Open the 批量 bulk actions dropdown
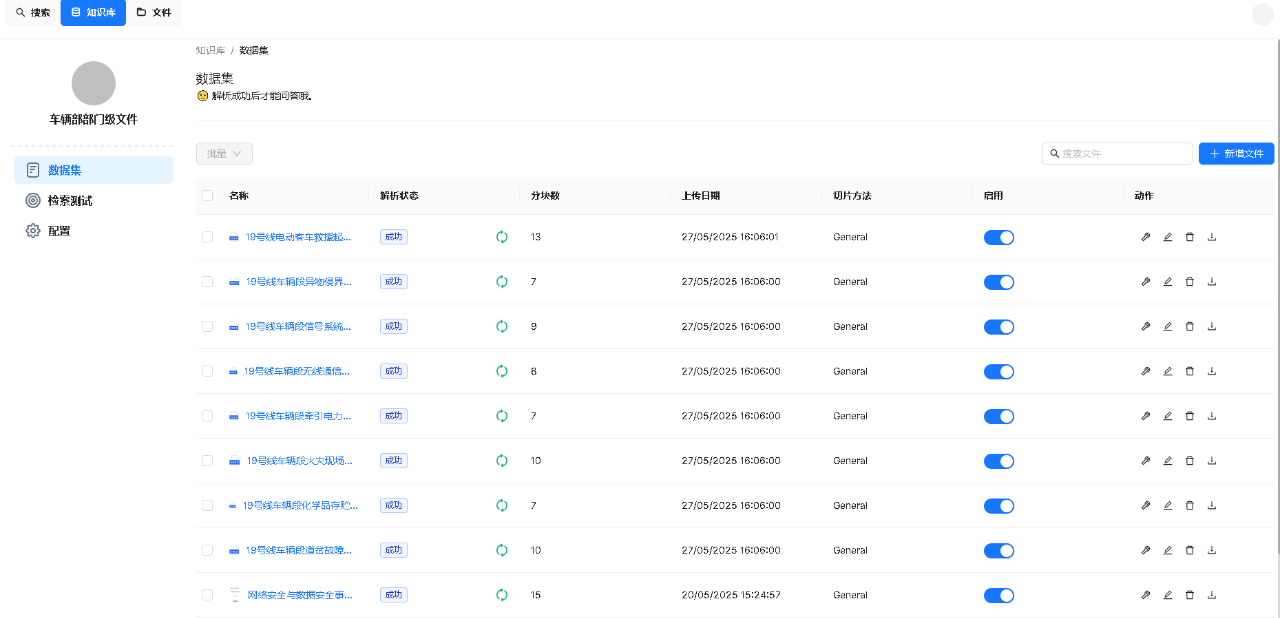This screenshot has width=1280, height=618. (224, 154)
